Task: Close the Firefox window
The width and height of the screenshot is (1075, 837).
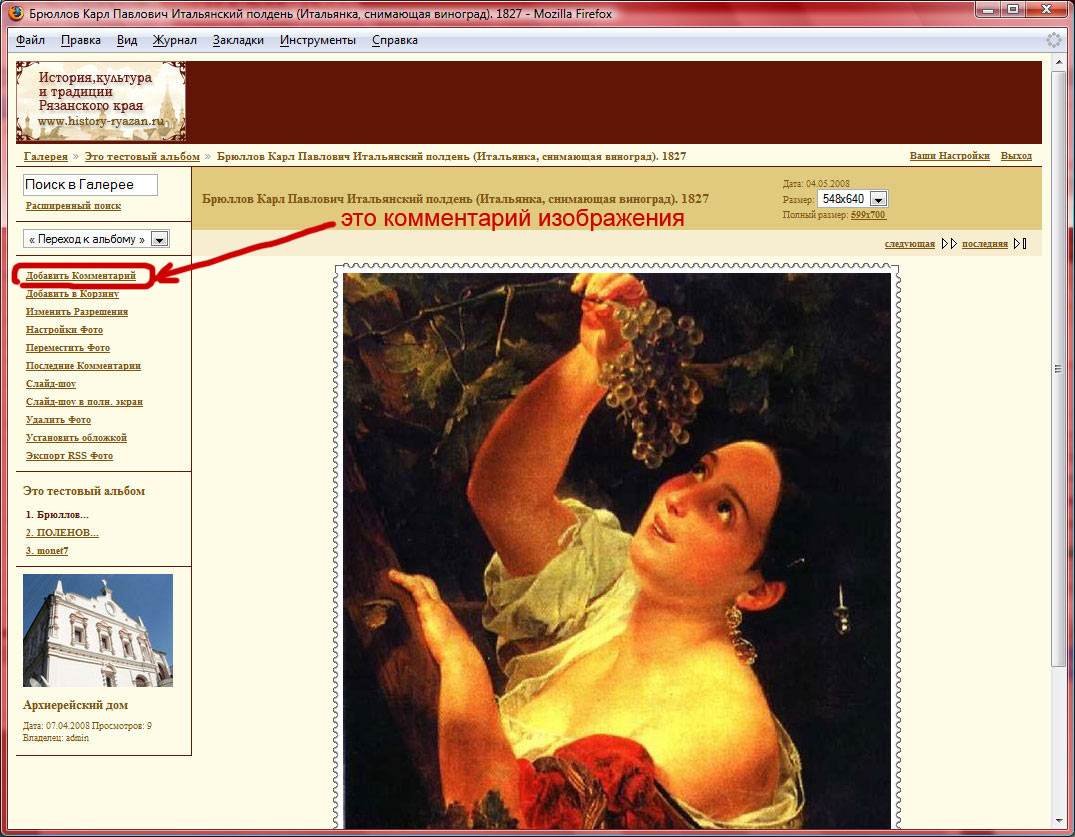Action: coord(1046,10)
